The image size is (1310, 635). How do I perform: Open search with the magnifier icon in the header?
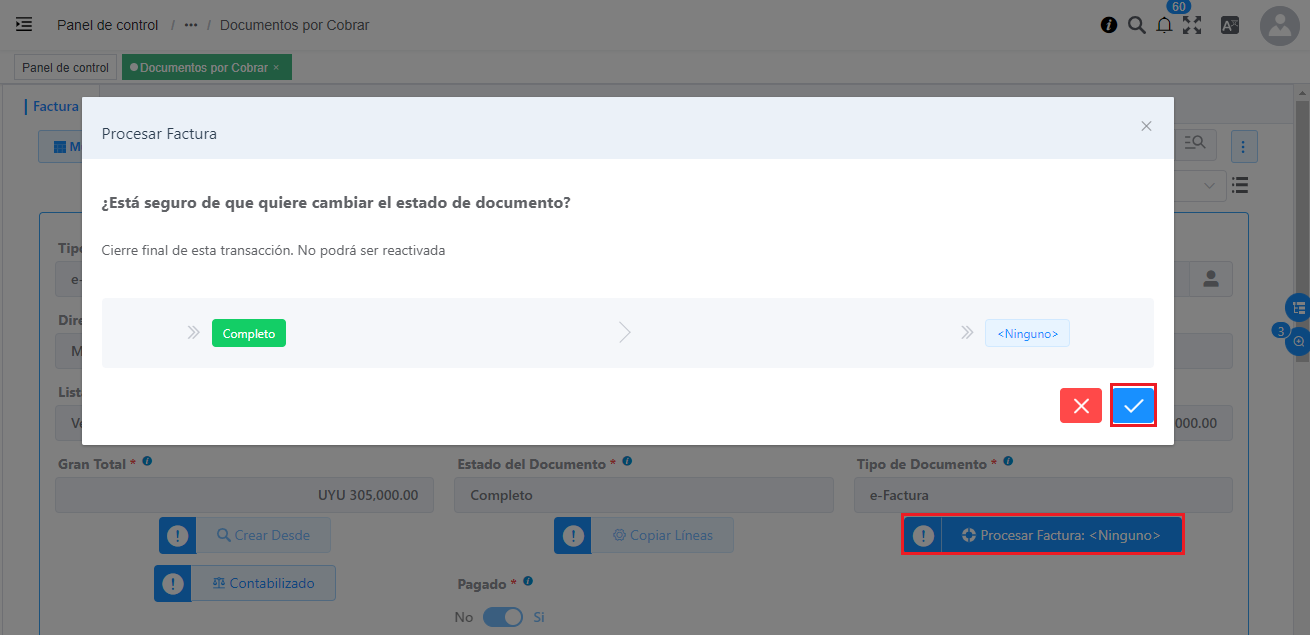tap(1136, 25)
